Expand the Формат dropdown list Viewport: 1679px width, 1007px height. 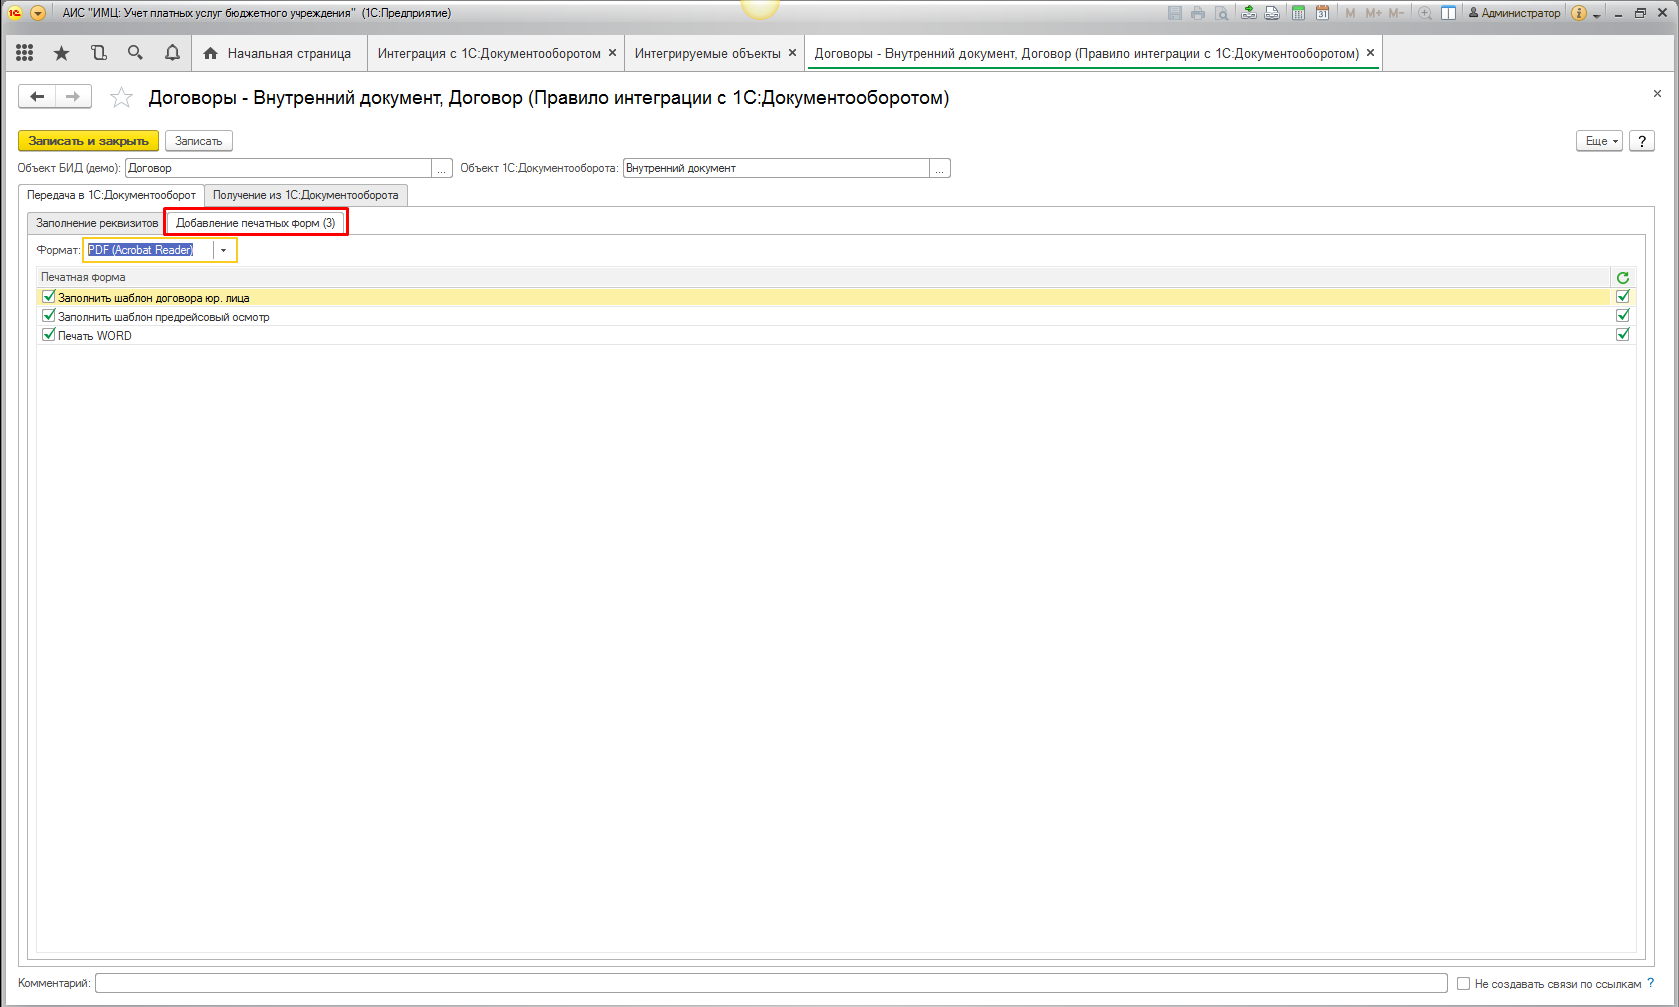coord(224,250)
